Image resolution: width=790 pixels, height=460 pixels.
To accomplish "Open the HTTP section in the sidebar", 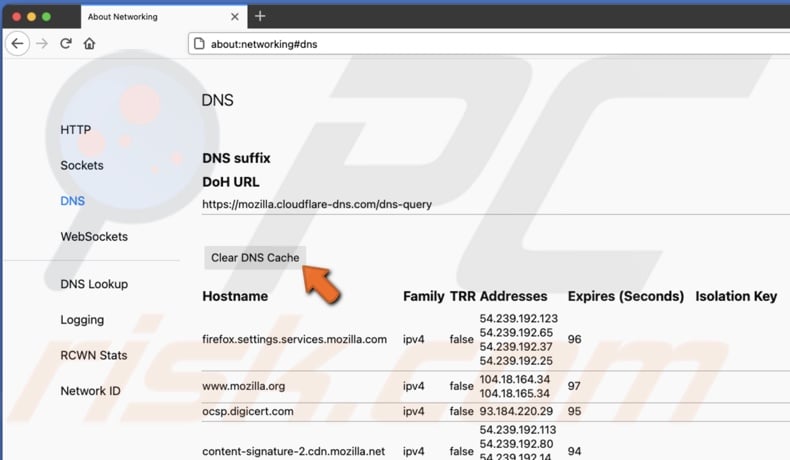I will point(76,130).
